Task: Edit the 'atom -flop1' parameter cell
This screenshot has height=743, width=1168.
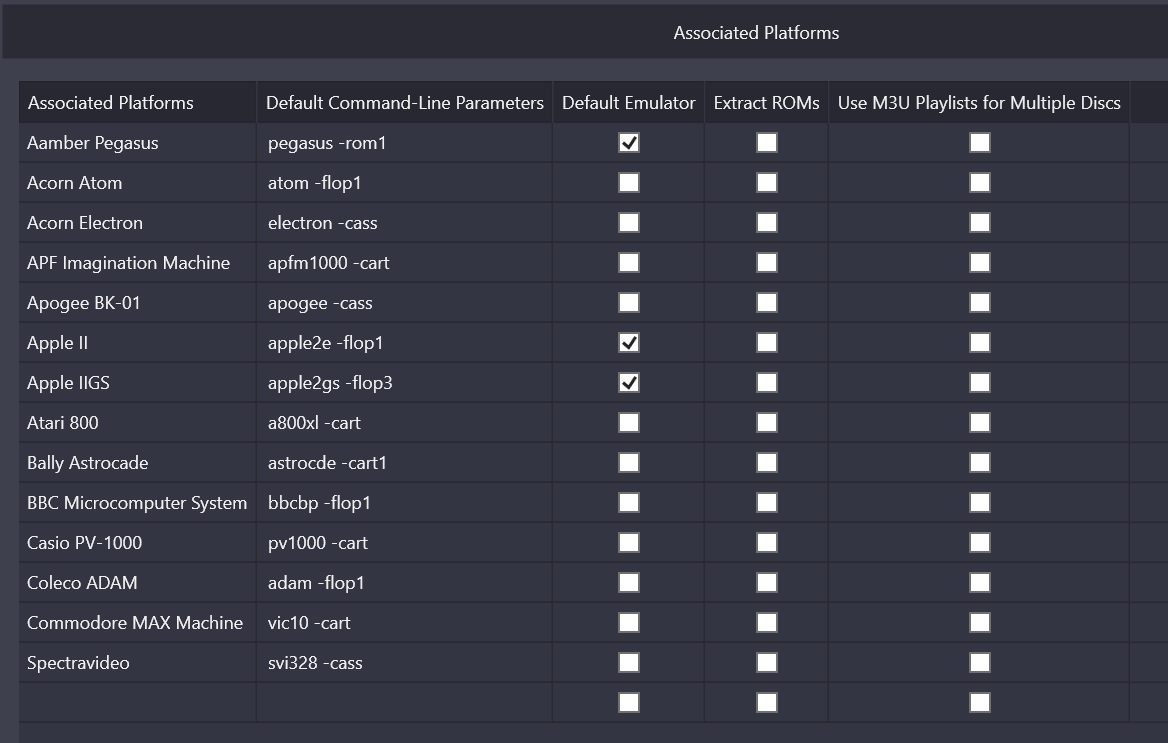Action: tap(404, 183)
